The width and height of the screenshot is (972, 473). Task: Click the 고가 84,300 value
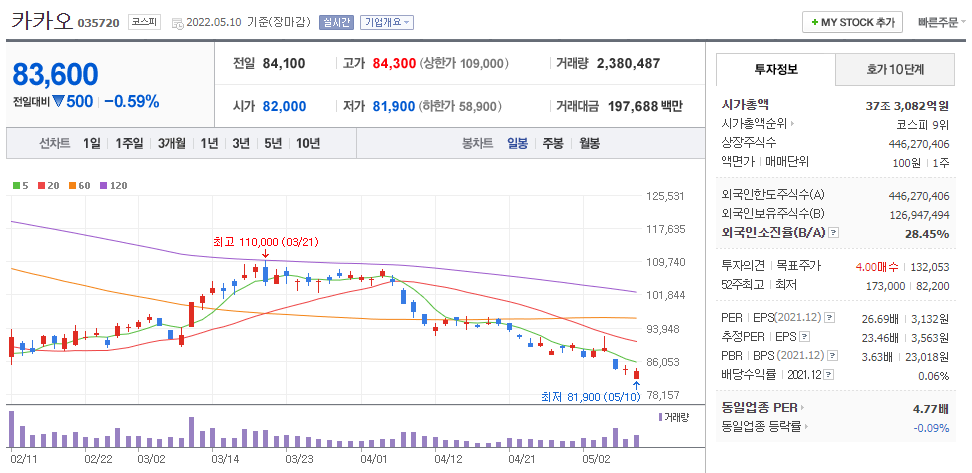coord(394,63)
